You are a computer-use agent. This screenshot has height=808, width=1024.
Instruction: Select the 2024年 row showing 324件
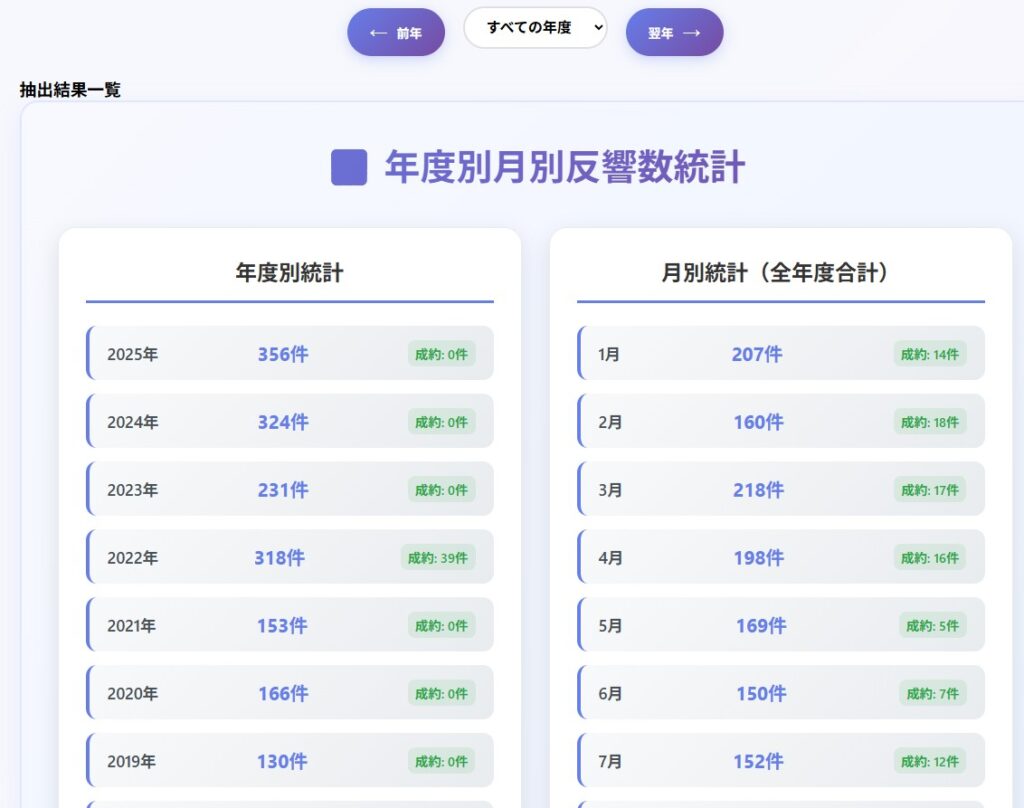click(290, 422)
